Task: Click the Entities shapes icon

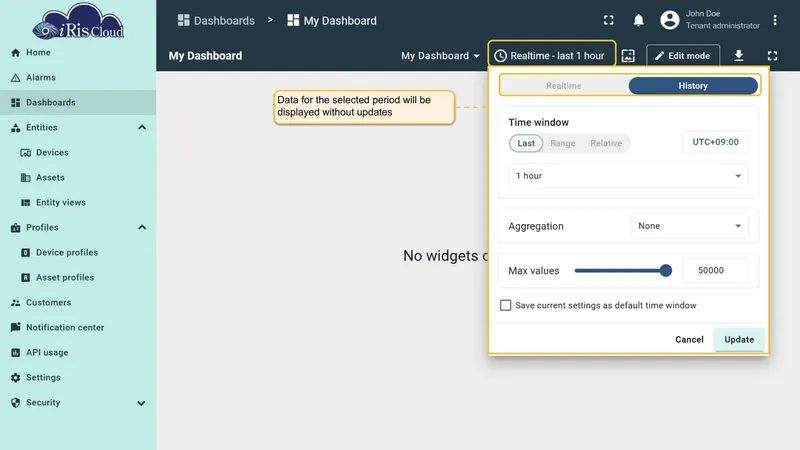Action: pos(16,128)
